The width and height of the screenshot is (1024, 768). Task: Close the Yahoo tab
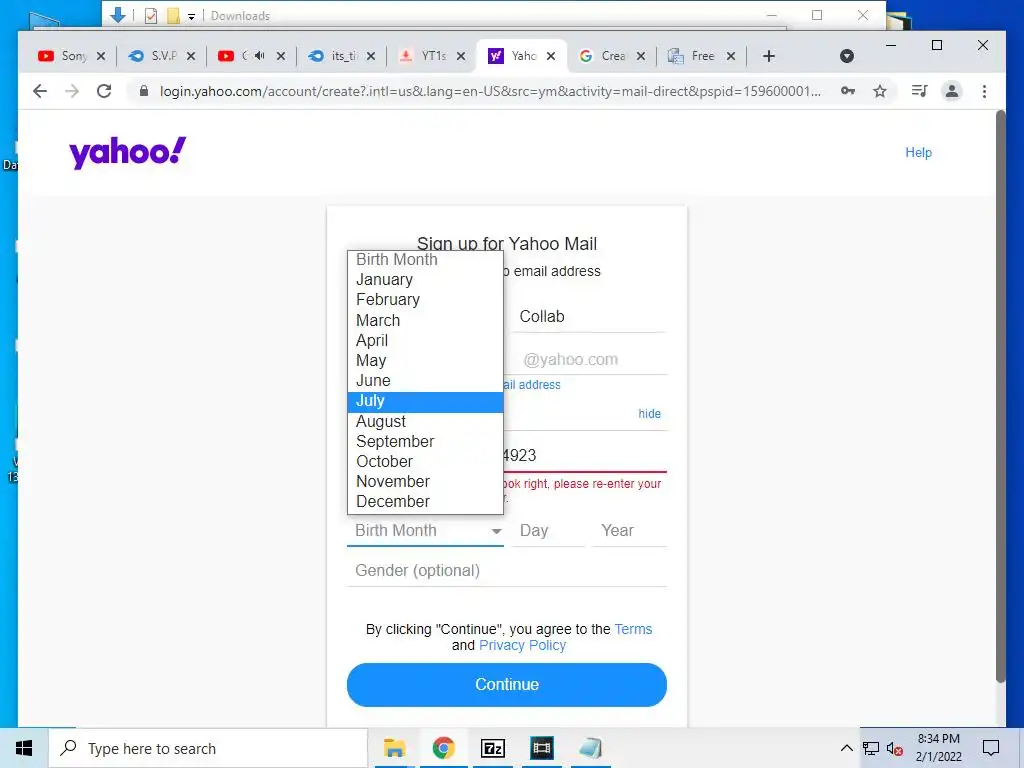[x=551, y=56]
